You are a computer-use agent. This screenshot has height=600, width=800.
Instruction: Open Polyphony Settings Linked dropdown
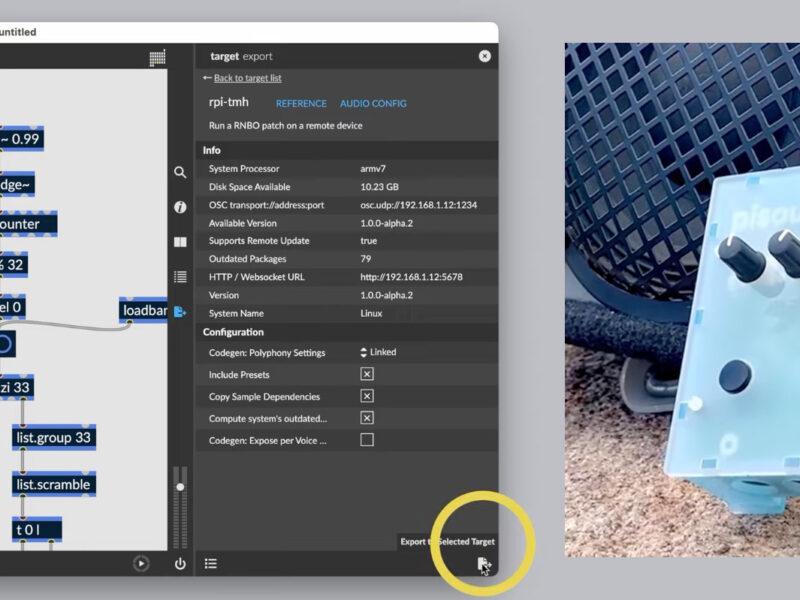coord(378,353)
